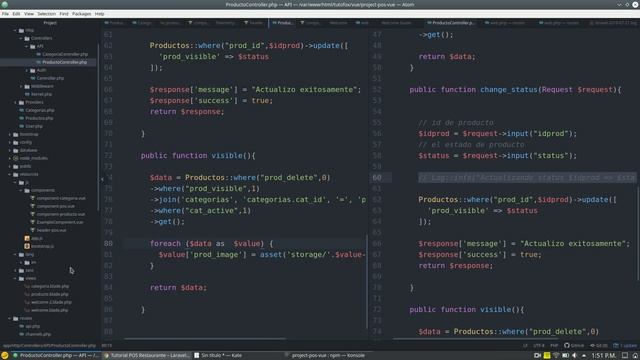Click line 60 in right editor gutter

click(x=377, y=178)
